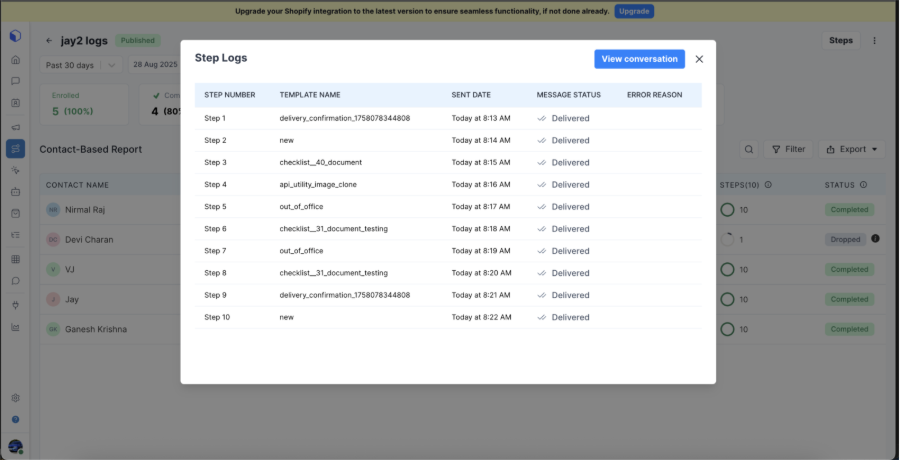
Task: Open the Export dropdown
Action: (851, 149)
